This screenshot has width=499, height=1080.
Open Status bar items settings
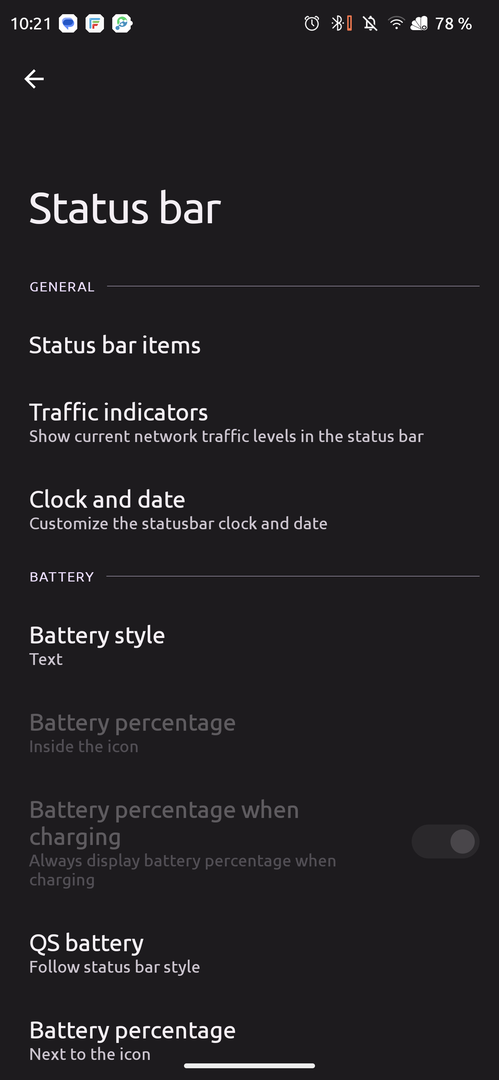(x=250, y=345)
